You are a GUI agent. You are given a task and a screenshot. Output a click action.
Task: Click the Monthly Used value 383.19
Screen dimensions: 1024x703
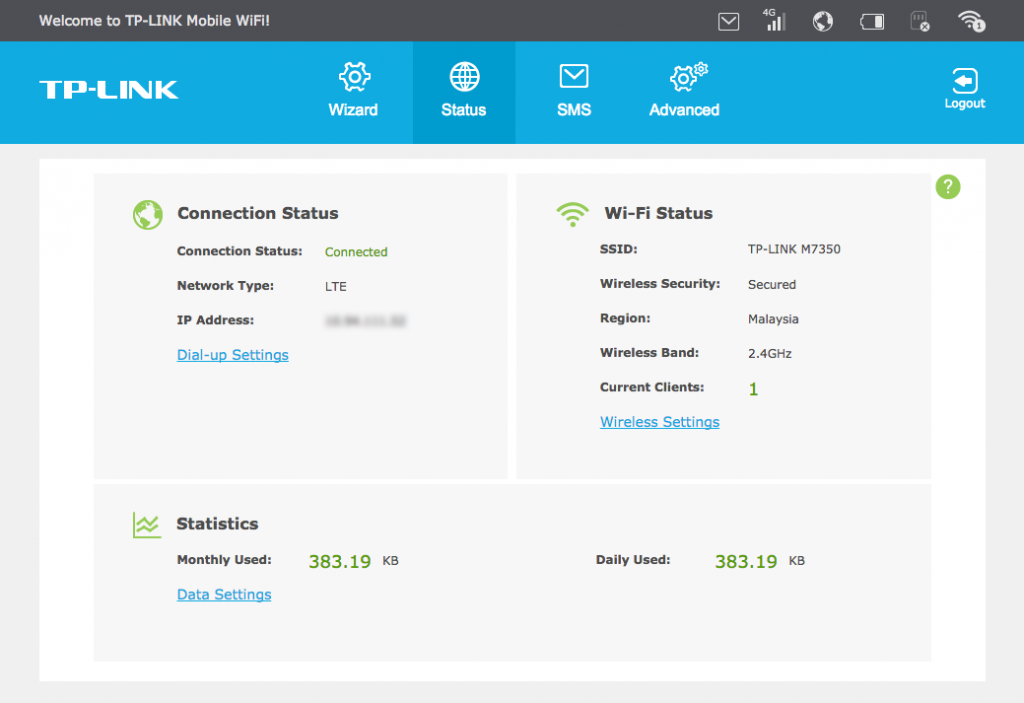(340, 561)
